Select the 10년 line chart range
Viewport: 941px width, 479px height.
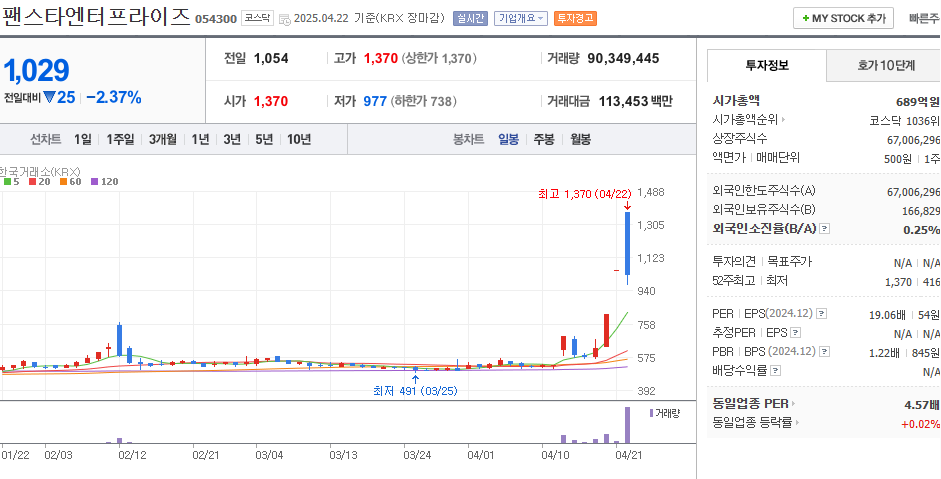coord(299,140)
